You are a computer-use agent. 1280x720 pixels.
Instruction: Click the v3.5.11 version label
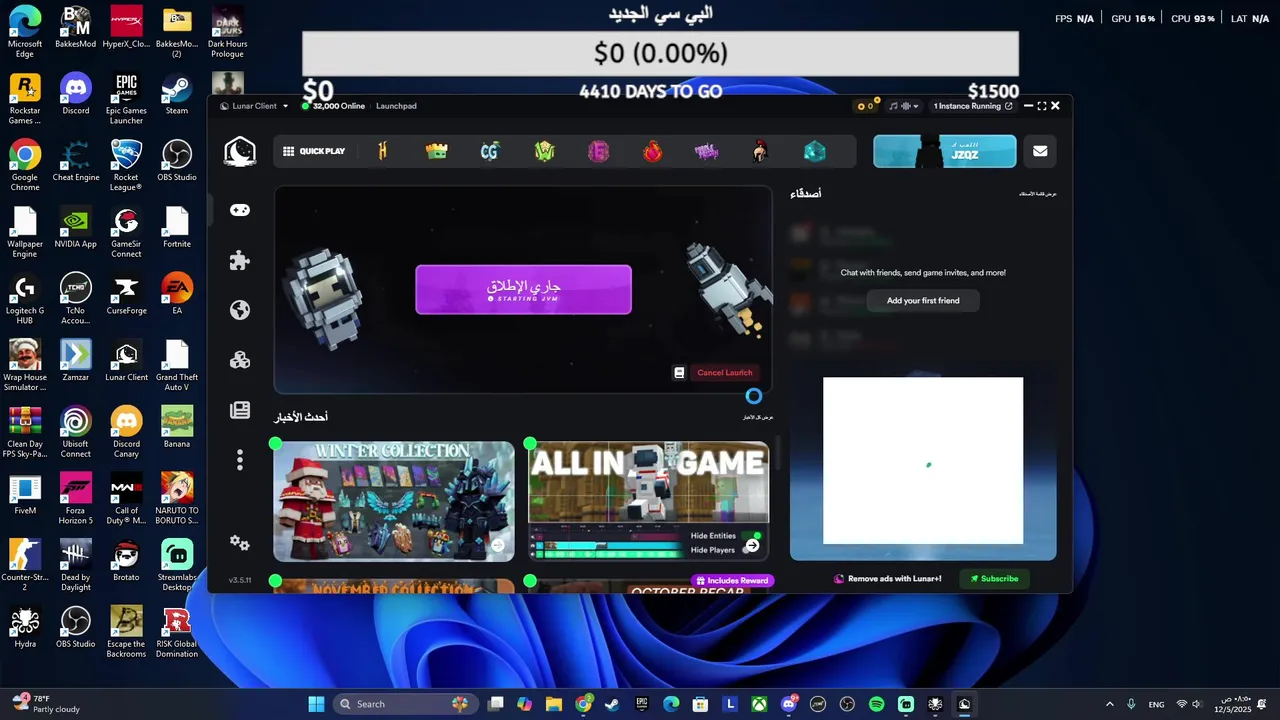(x=240, y=580)
